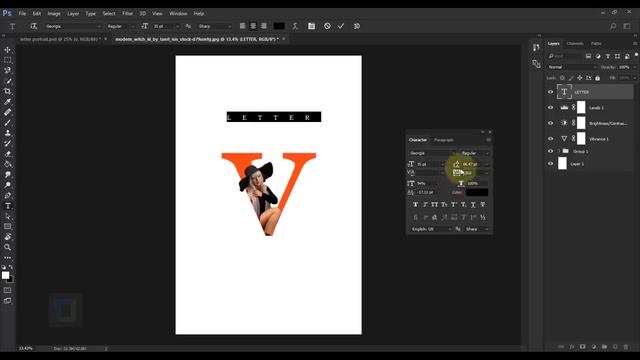Hide the Vibrance 1 layer
The image size is (640, 360).
pyautogui.click(x=550, y=139)
